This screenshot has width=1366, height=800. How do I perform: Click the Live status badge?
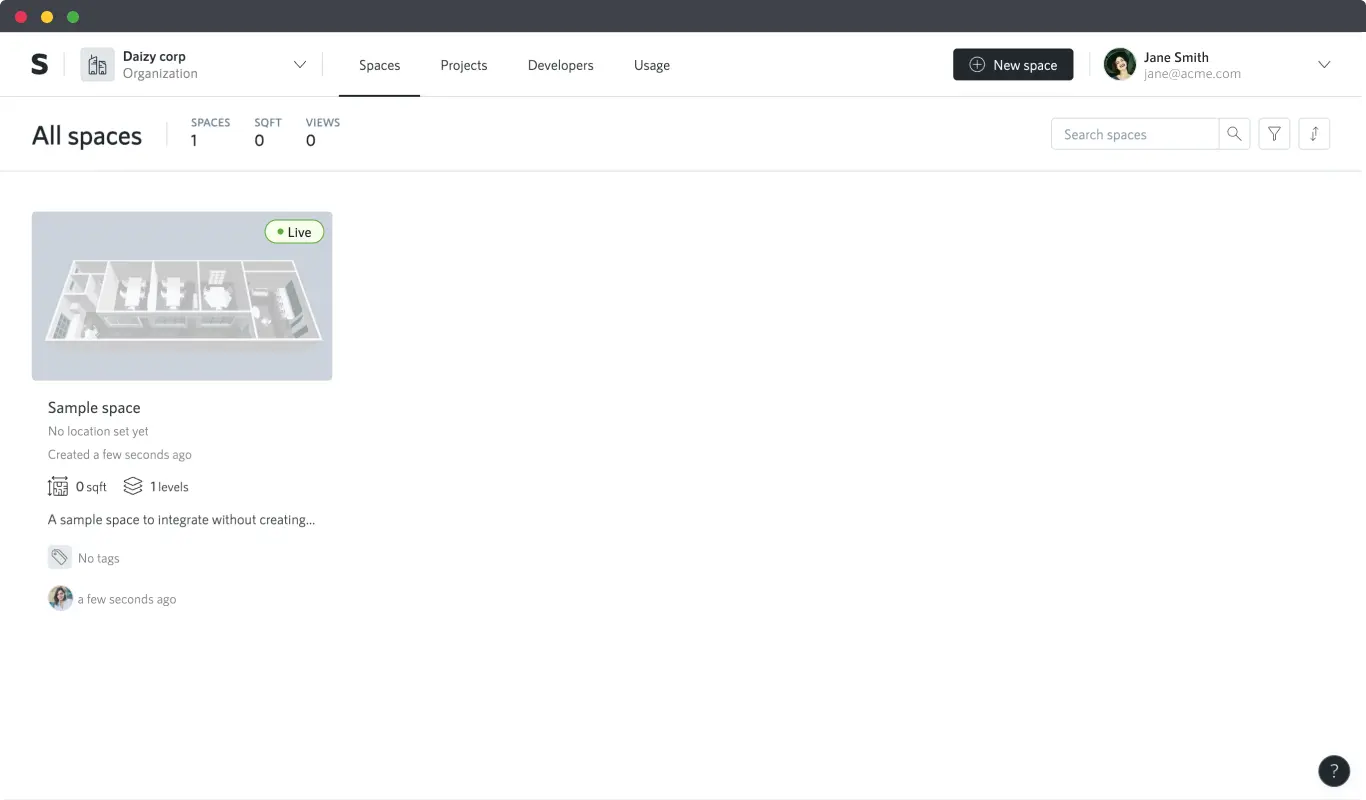coord(294,232)
